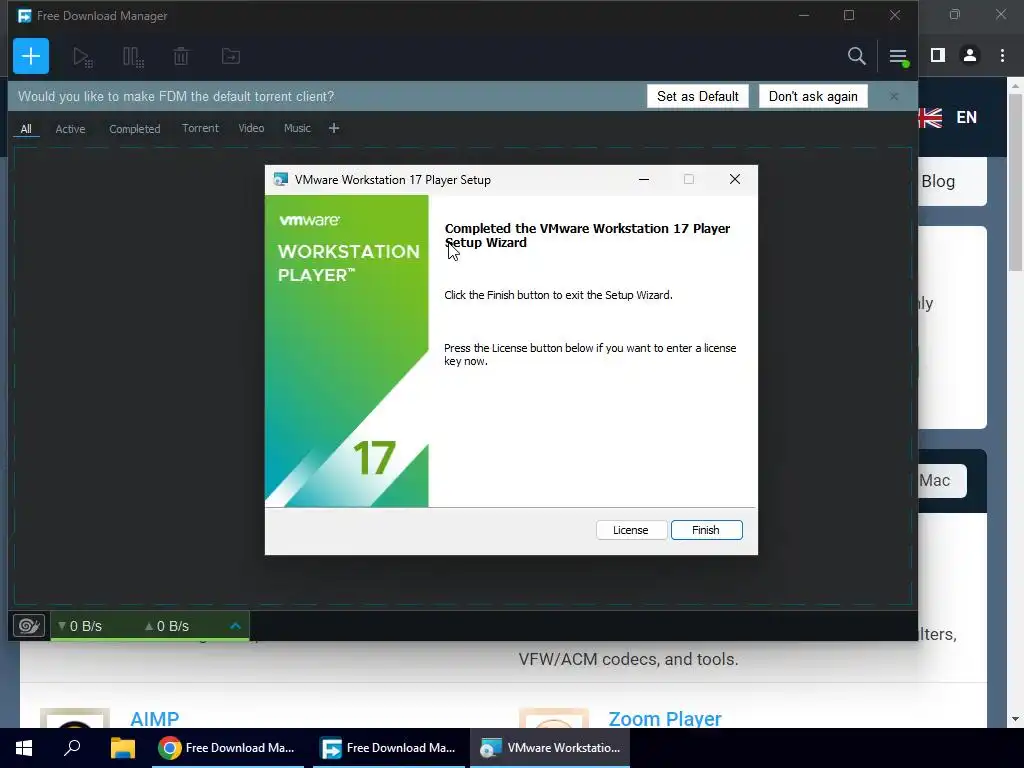This screenshot has height=768, width=1024.
Task: Click the scrollbar down arrow in browser
Action: 1015,719
